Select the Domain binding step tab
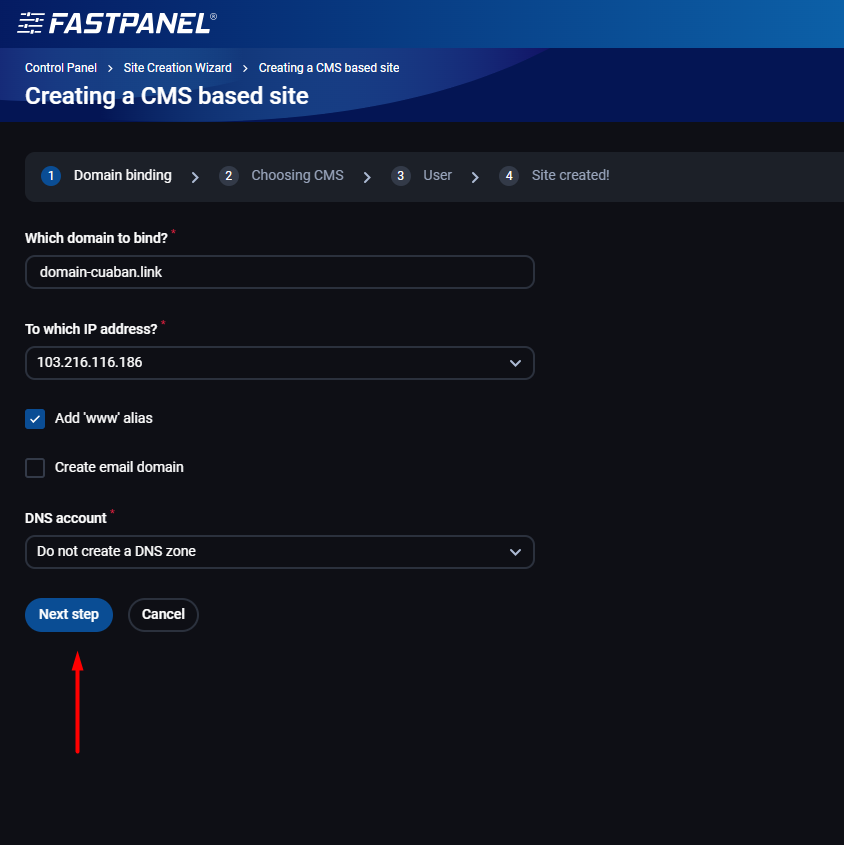The image size is (844, 845). (122, 176)
